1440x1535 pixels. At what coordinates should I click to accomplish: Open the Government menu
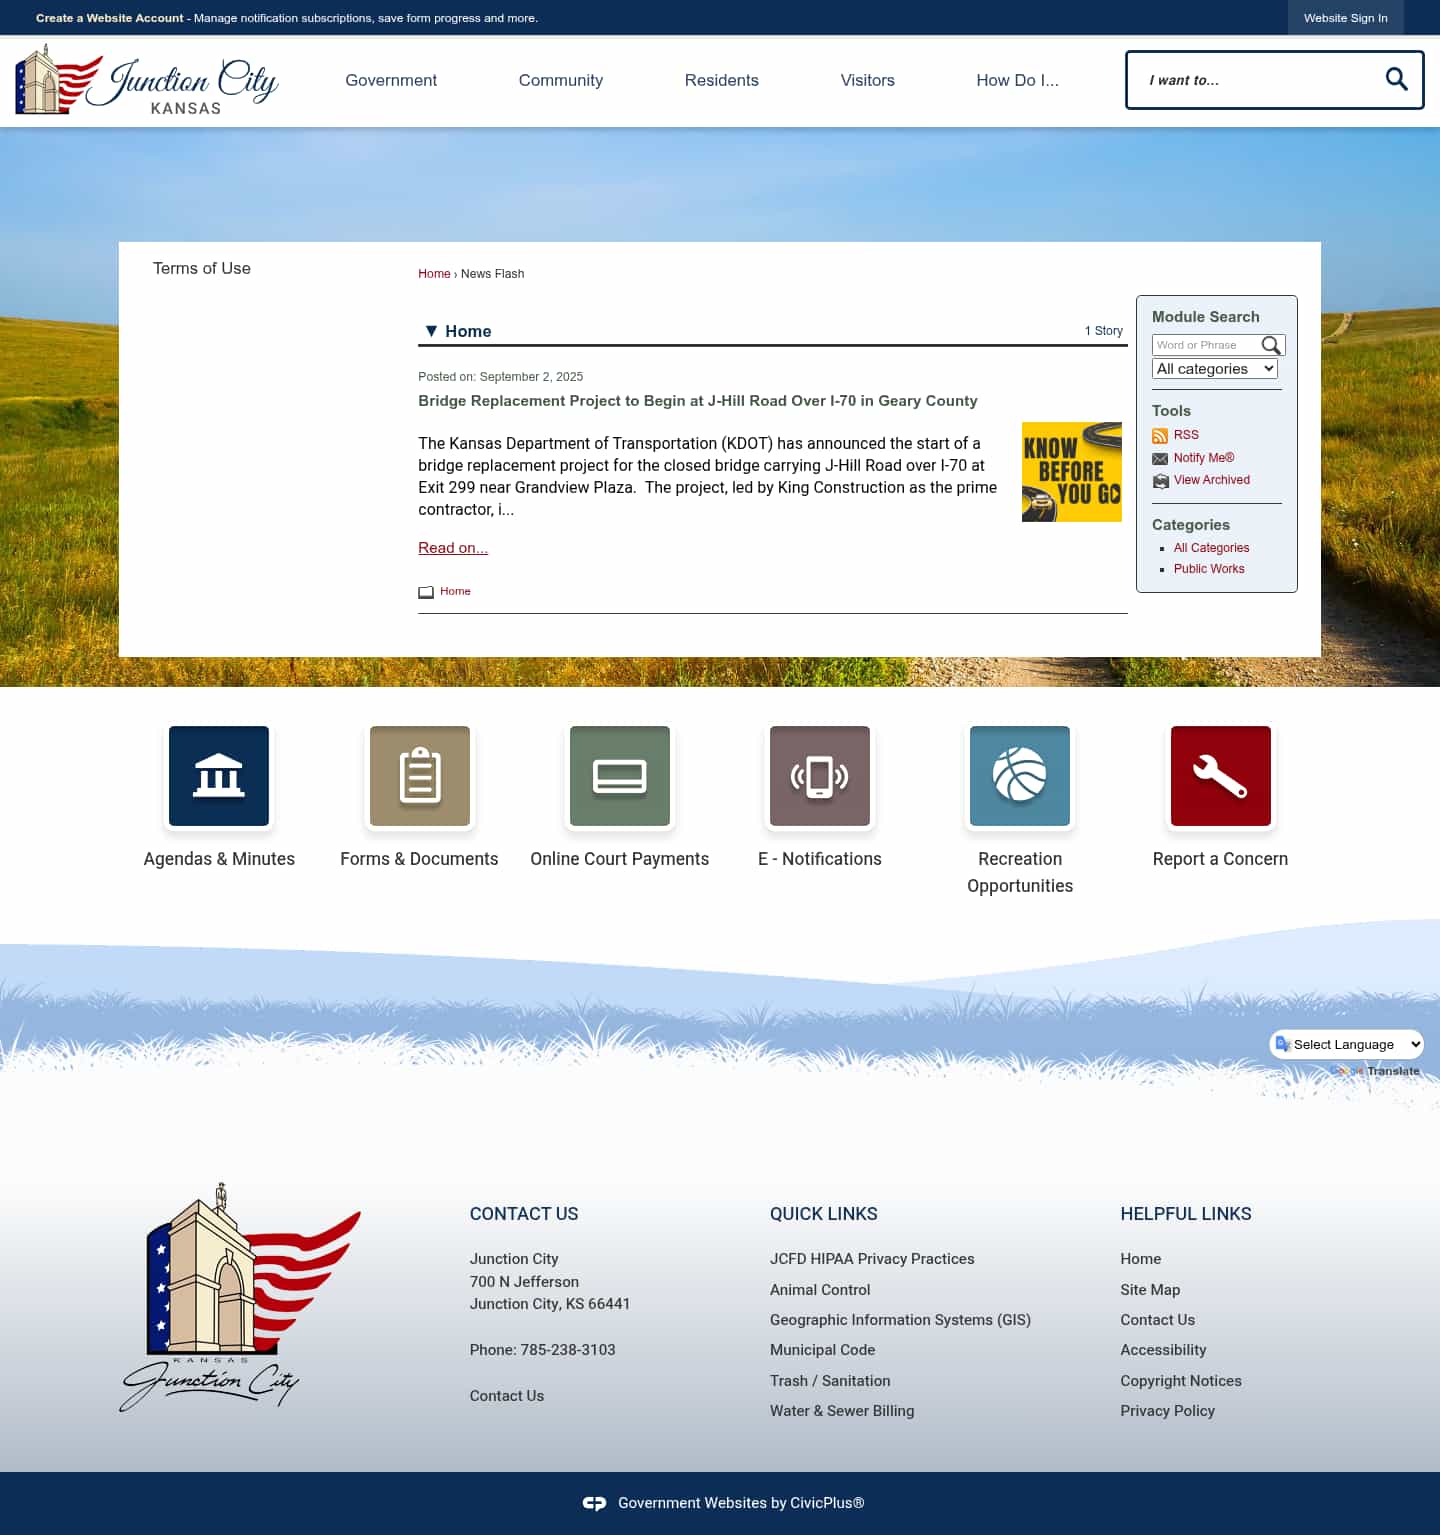391,80
